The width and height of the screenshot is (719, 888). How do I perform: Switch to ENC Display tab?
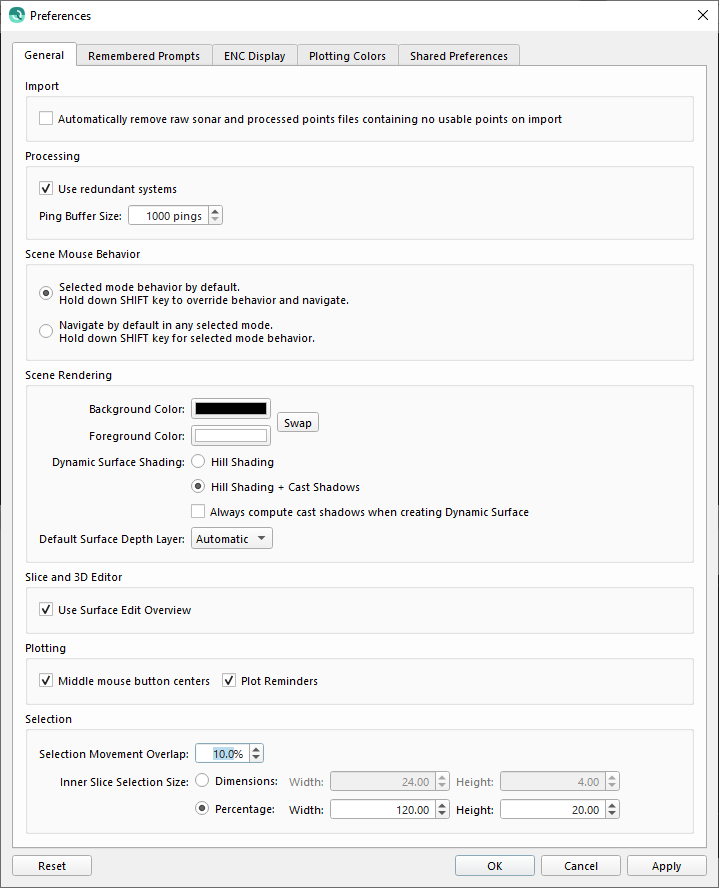pos(255,56)
